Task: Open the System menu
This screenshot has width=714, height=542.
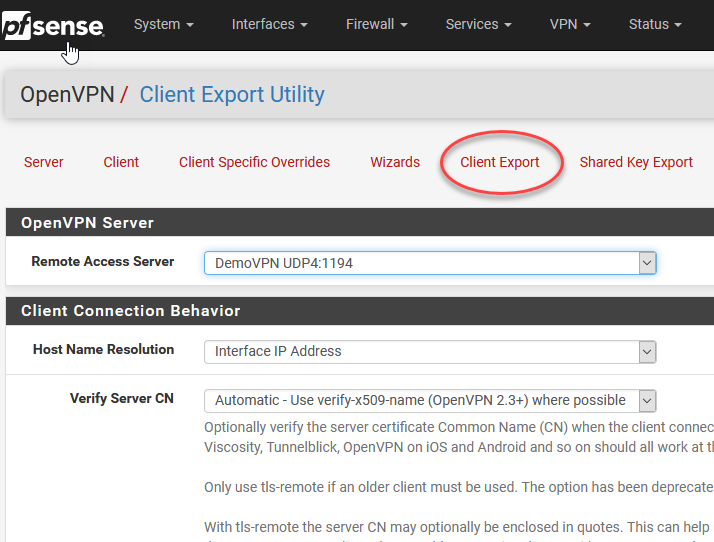Action: pyautogui.click(x=163, y=24)
